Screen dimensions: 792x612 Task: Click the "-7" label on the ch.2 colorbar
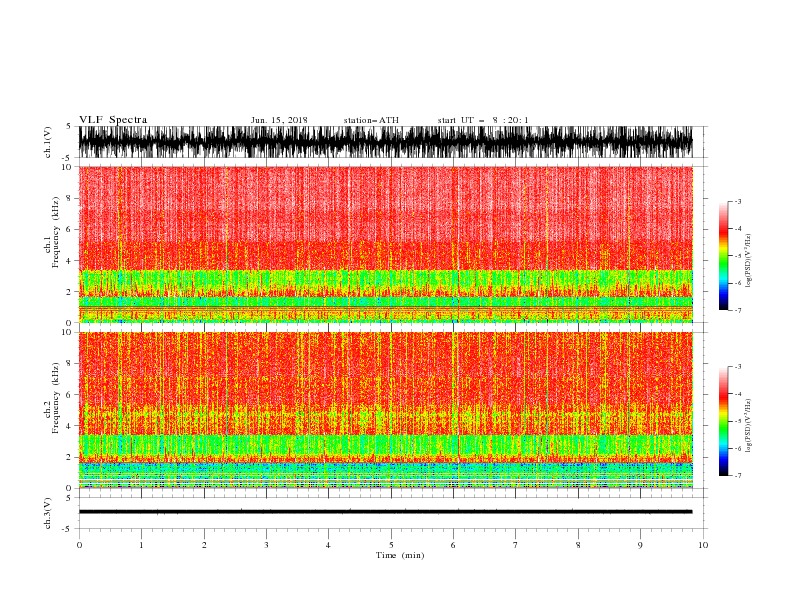pos(738,476)
